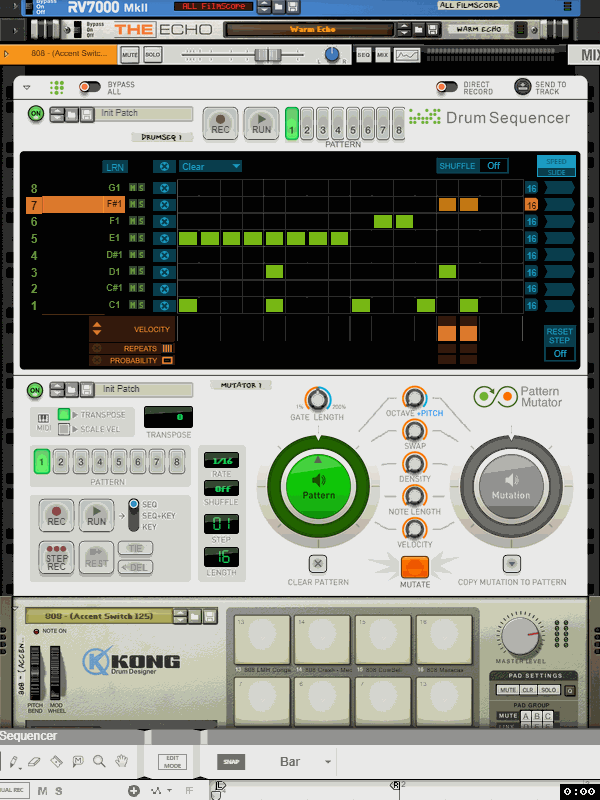Toggle the Direct Record switch

tap(447, 87)
